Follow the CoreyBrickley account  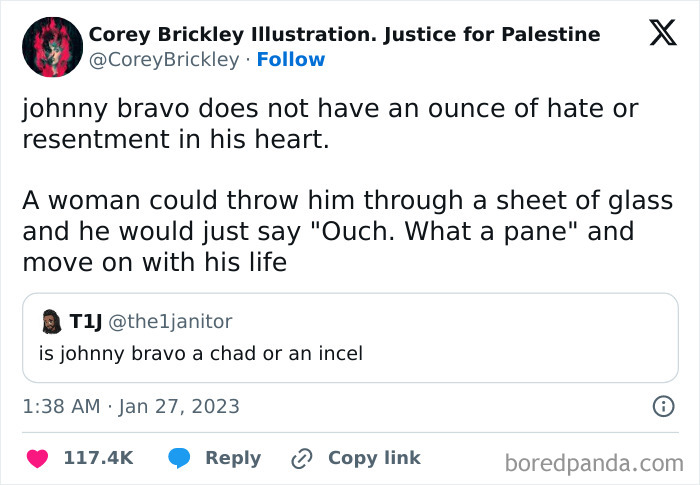tap(290, 60)
